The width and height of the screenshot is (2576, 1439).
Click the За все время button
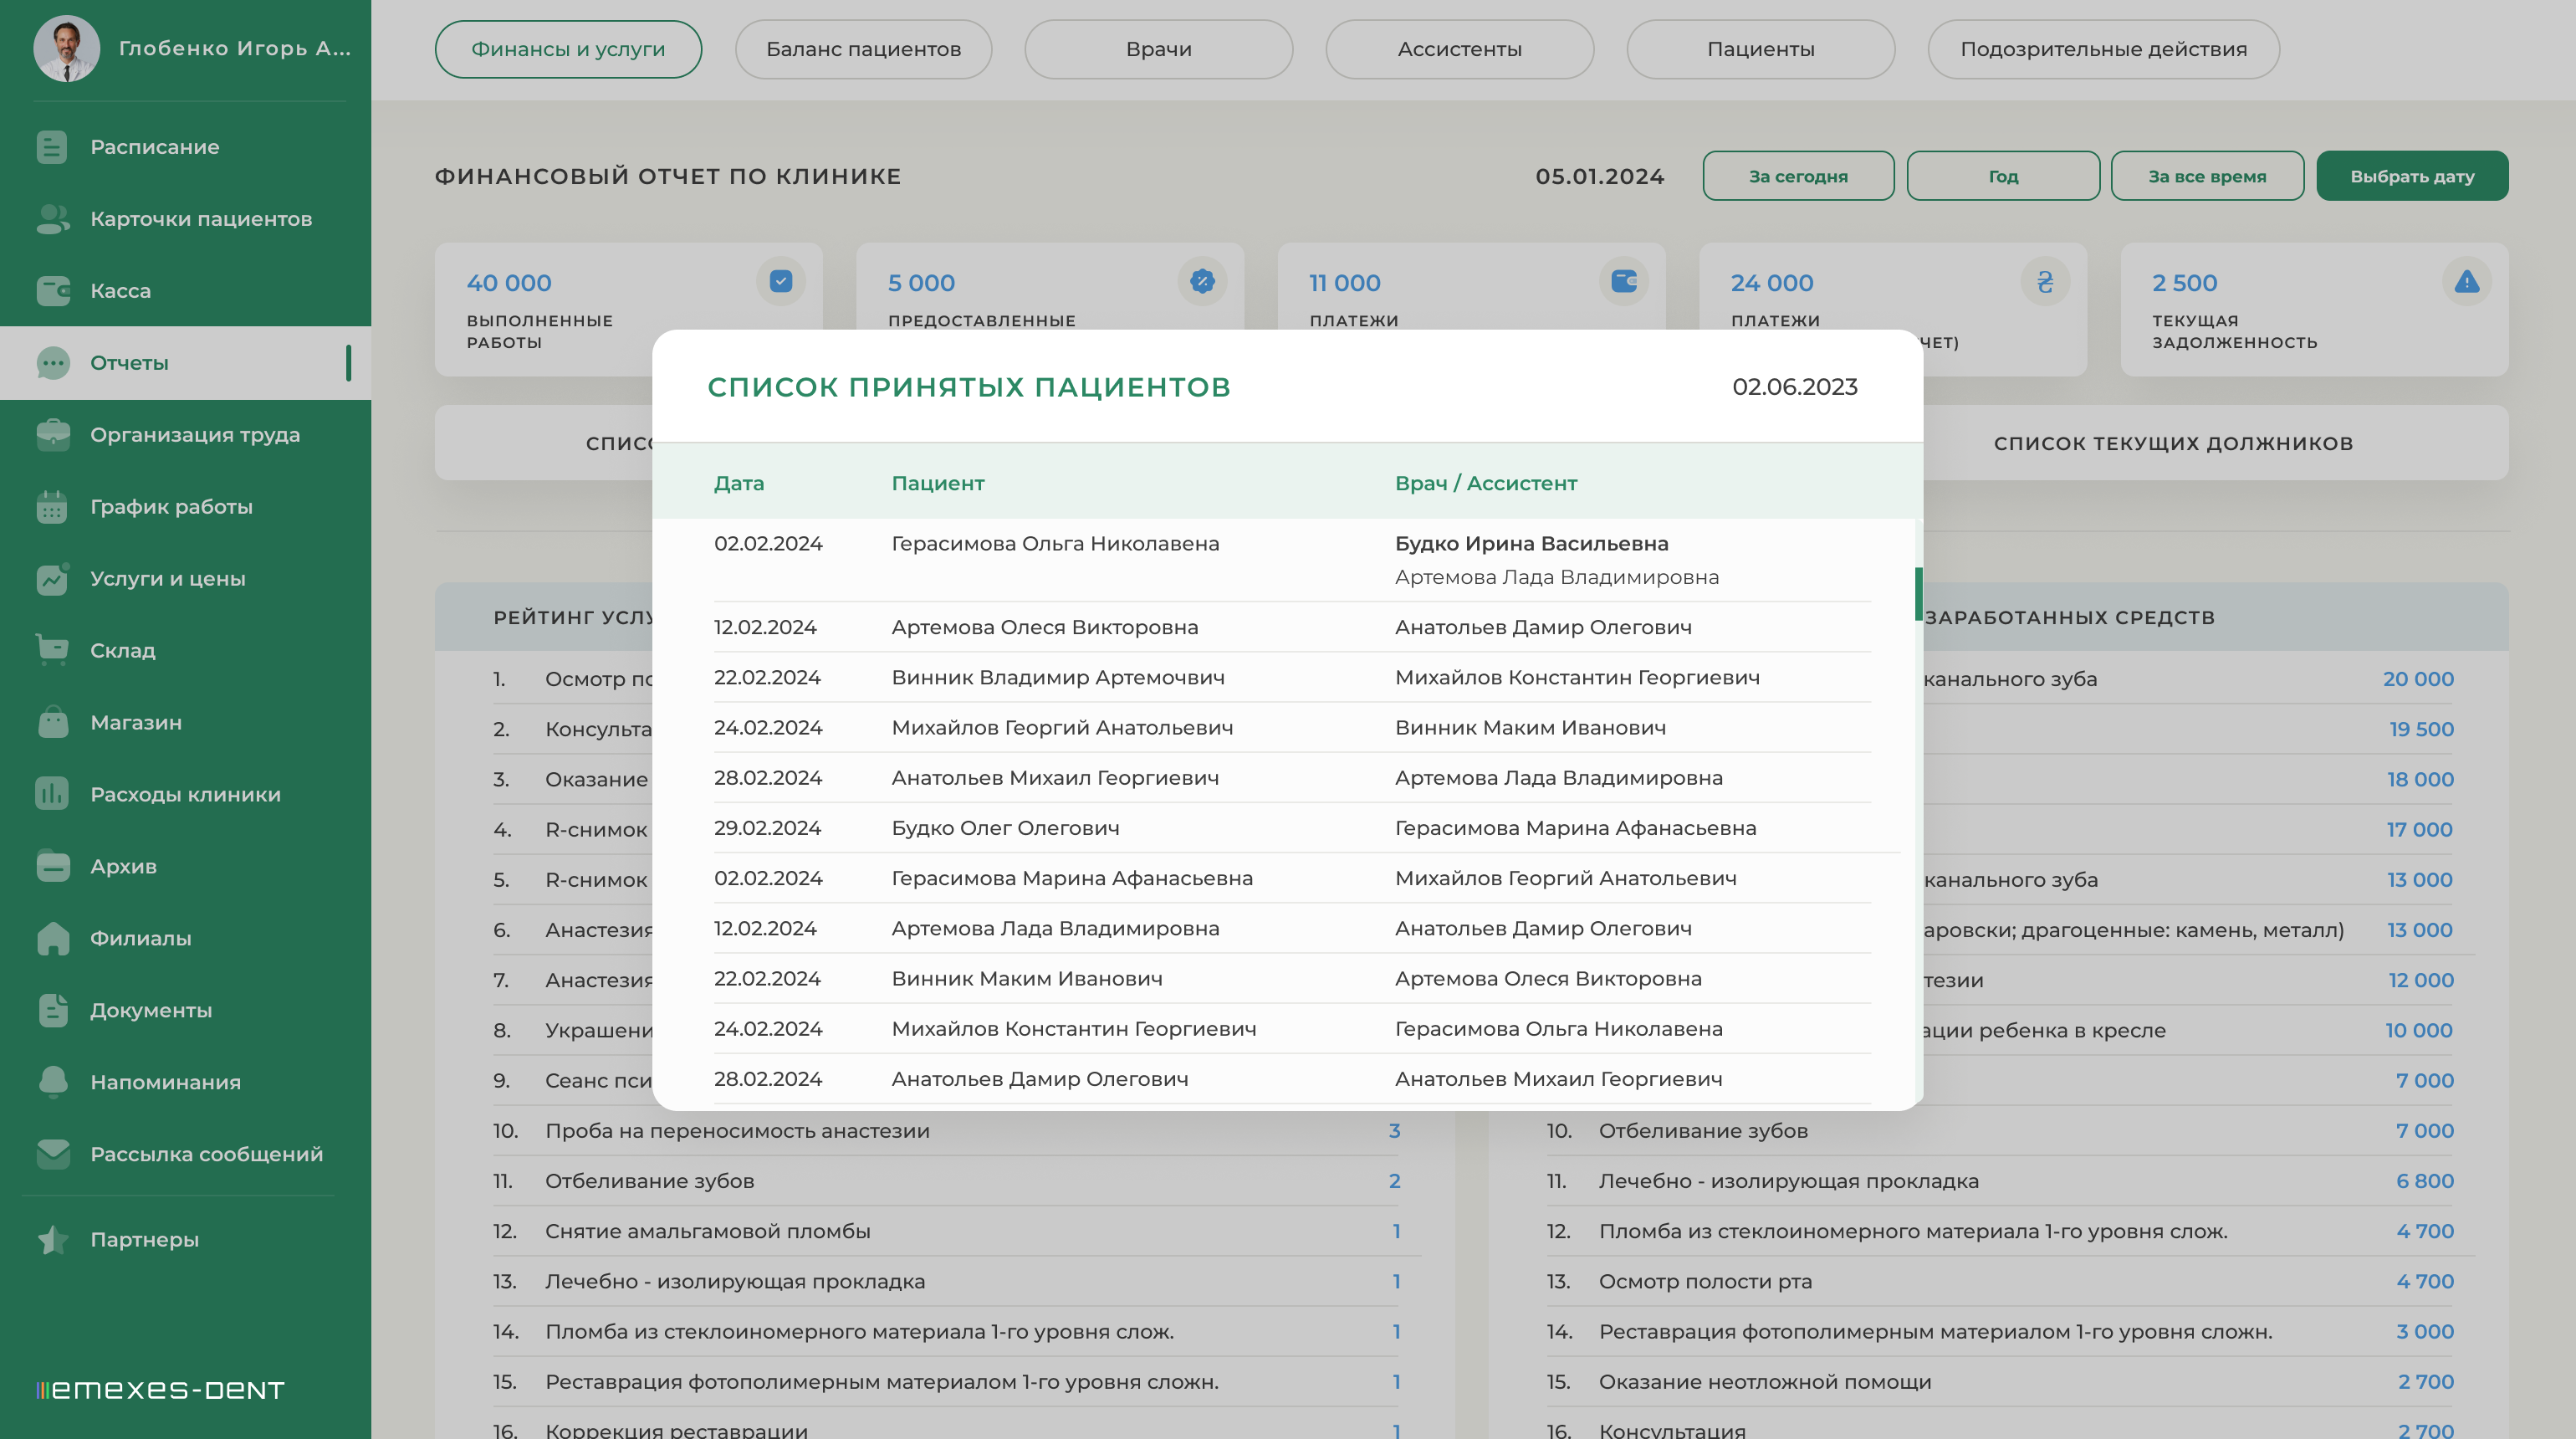point(2207,176)
